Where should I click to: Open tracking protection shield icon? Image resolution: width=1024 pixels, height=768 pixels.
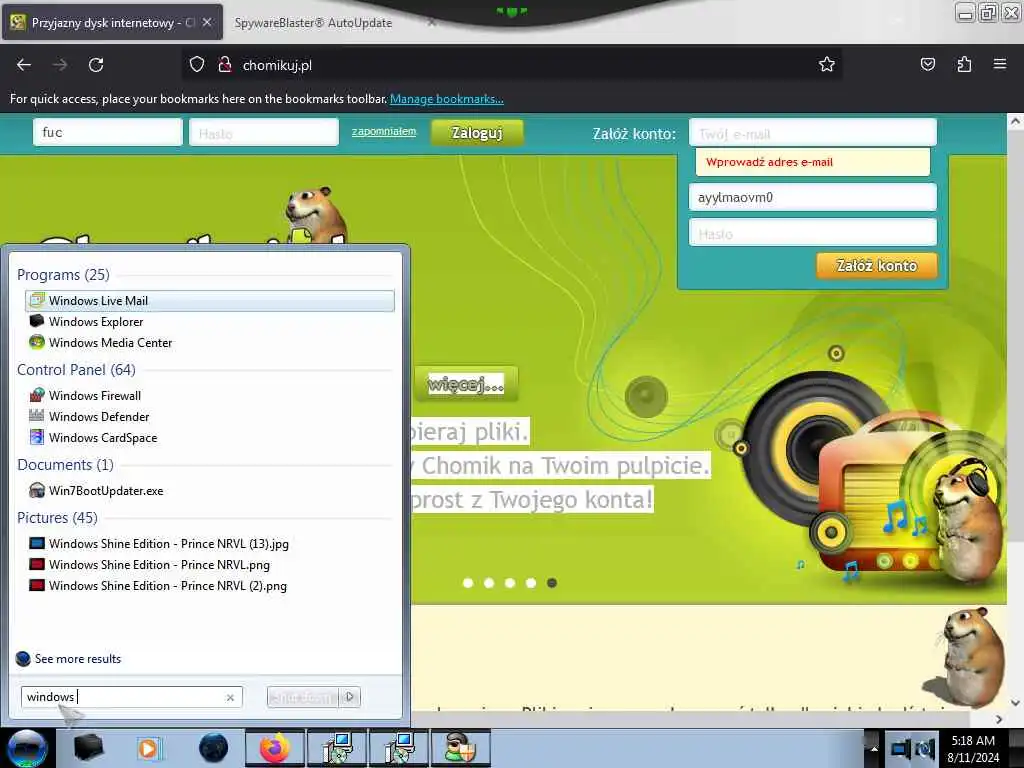197,65
